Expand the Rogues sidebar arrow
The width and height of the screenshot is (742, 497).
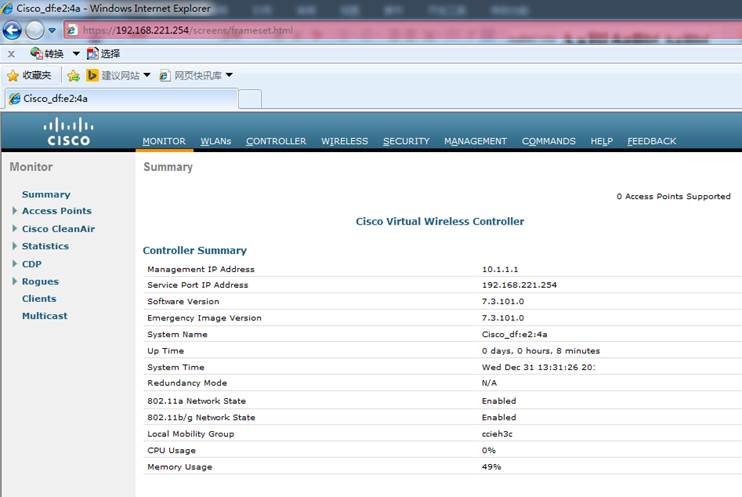click(x=14, y=281)
